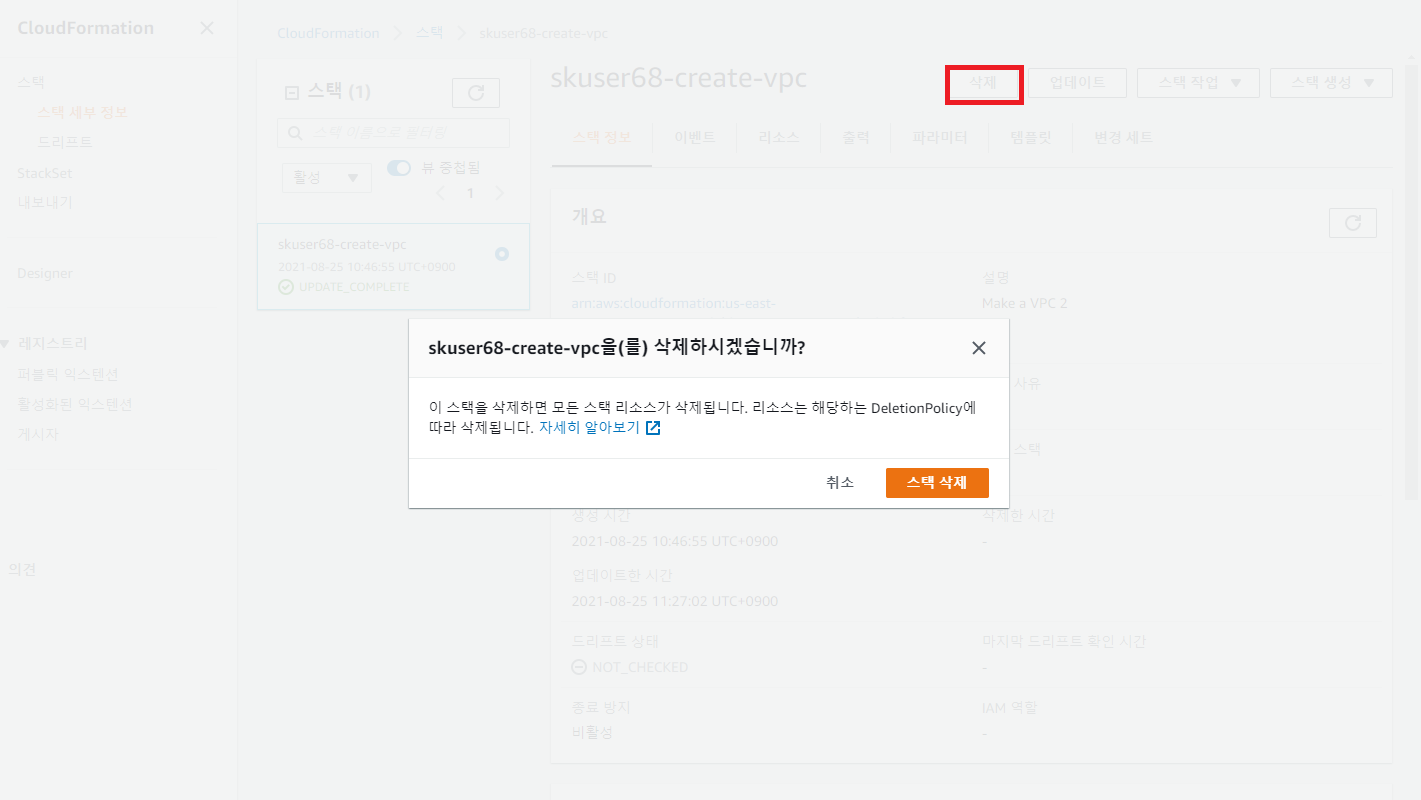Click 스택 in the breadcrumb
Viewport: 1421px width, 800px height.
(x=430, y=34)
